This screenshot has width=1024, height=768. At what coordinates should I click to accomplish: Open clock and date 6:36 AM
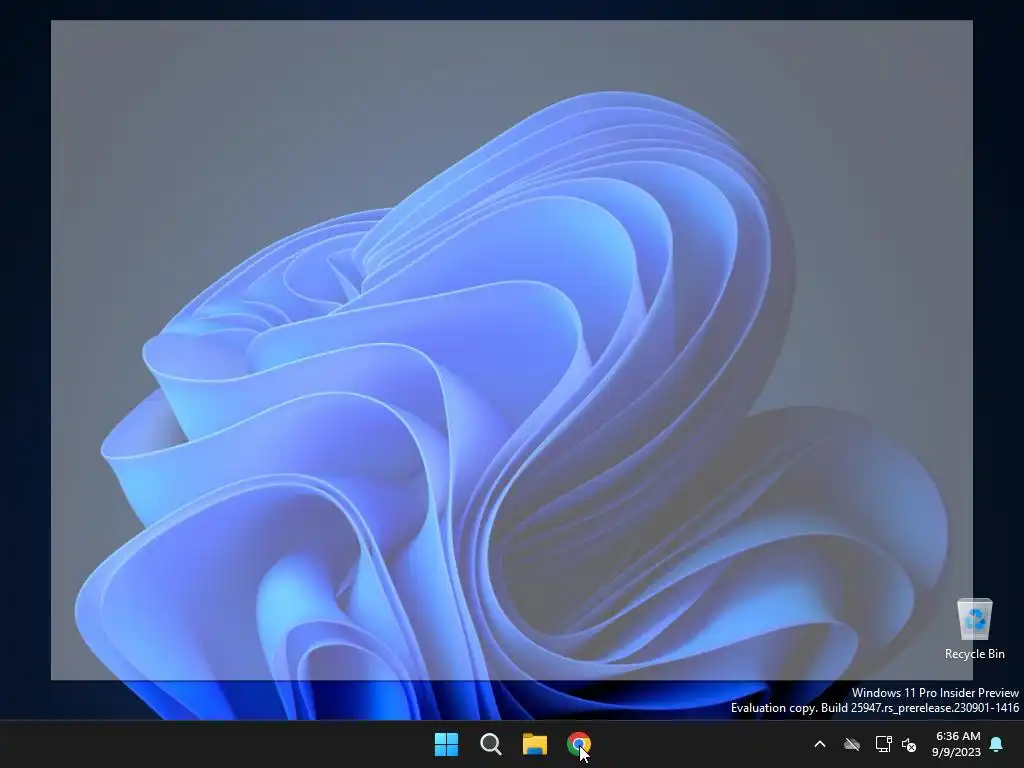tap(957, 744)
